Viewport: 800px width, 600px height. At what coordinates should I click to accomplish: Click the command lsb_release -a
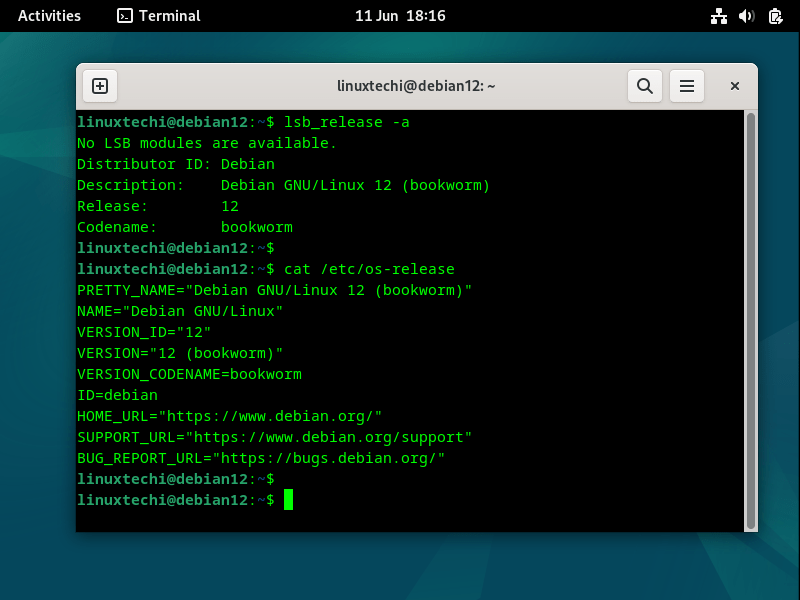click(x=346, y=122)
